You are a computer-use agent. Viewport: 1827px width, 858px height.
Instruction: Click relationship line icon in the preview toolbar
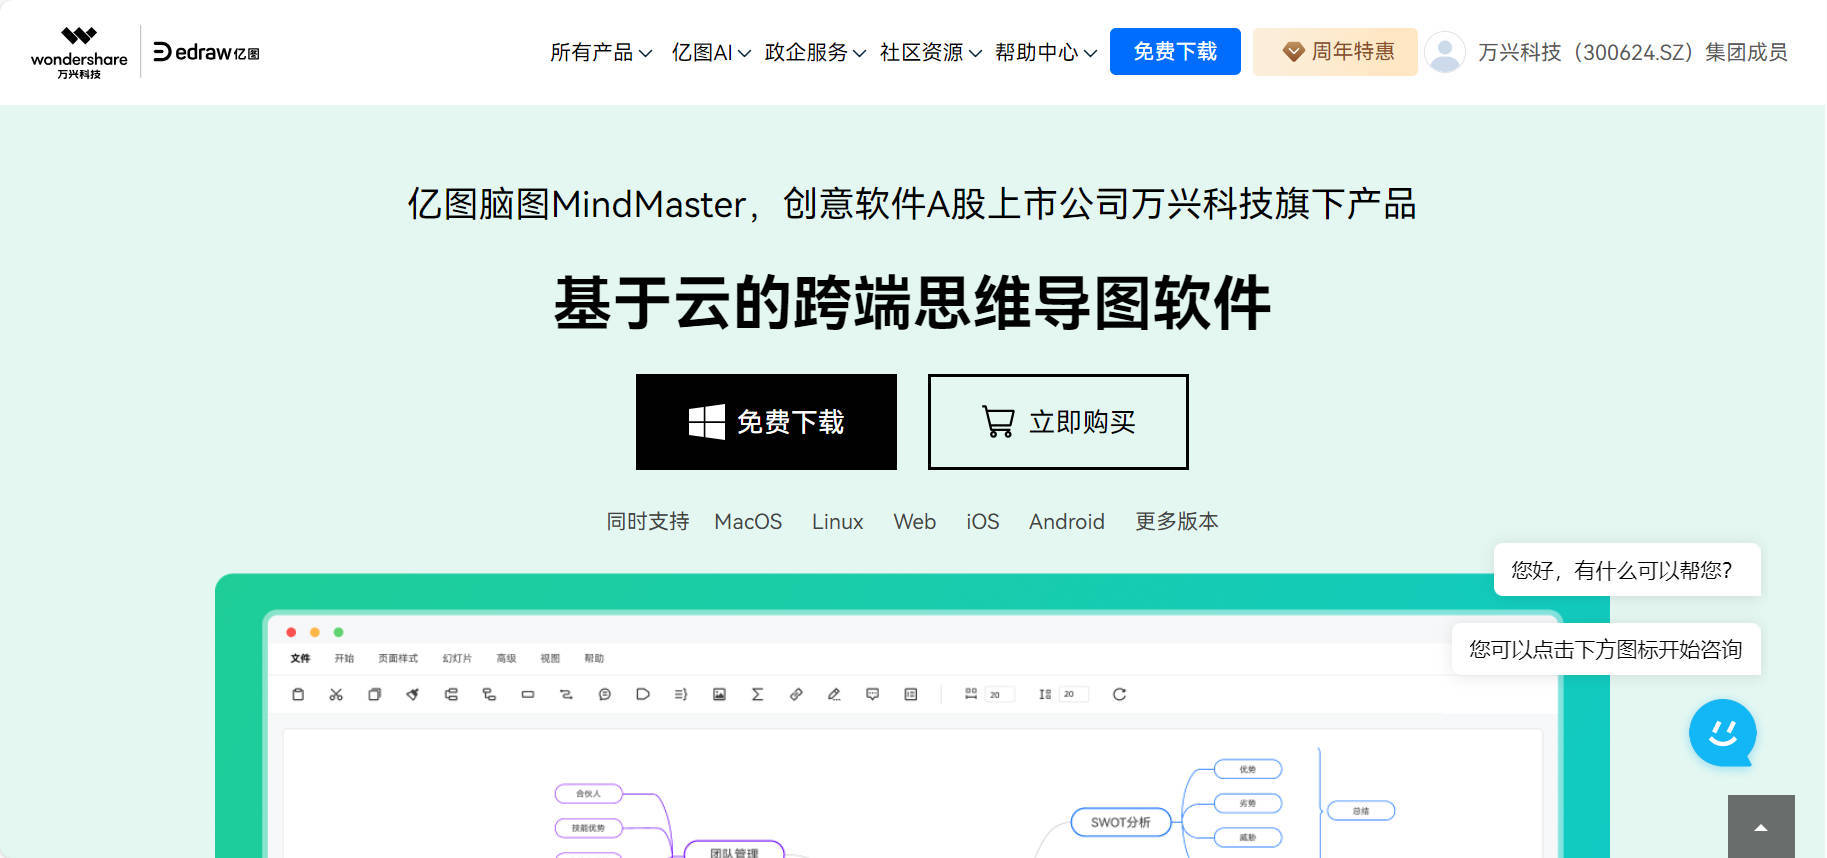pyautogui.click(x=566, y=694)
